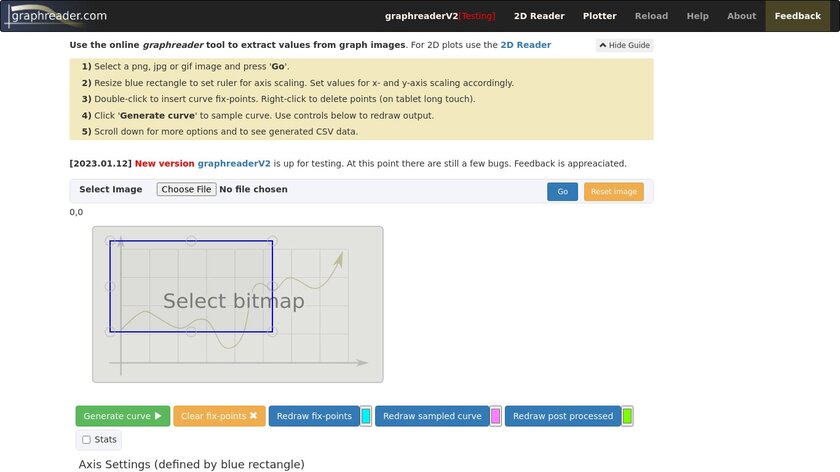The height and width of the screenshot is (472, 840).
Task: Pick the magenta sampled curve color swatch
Action: [x=496, y=416]
